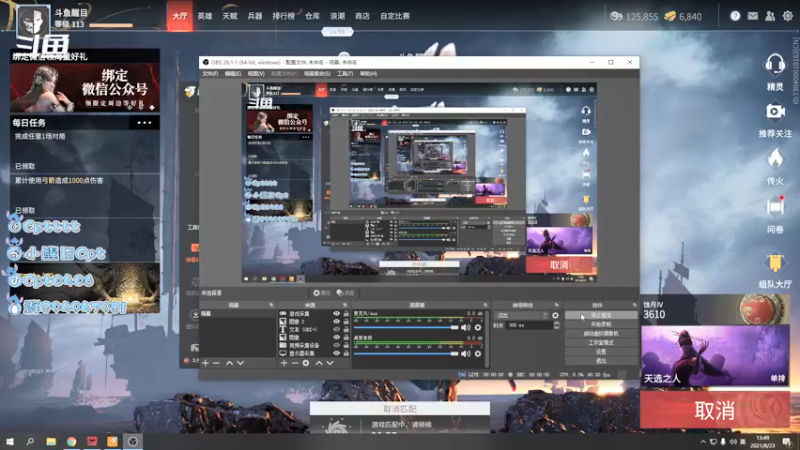The width and height of the screenshot is (800, 450).
Task: Open Chrome from the taskbar
Action: (71, 441)
